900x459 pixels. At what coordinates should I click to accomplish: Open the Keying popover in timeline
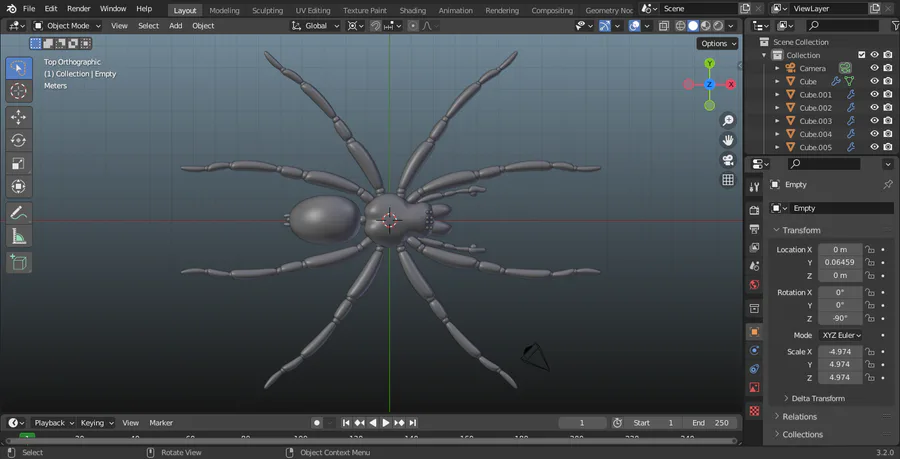click(96, 423)
